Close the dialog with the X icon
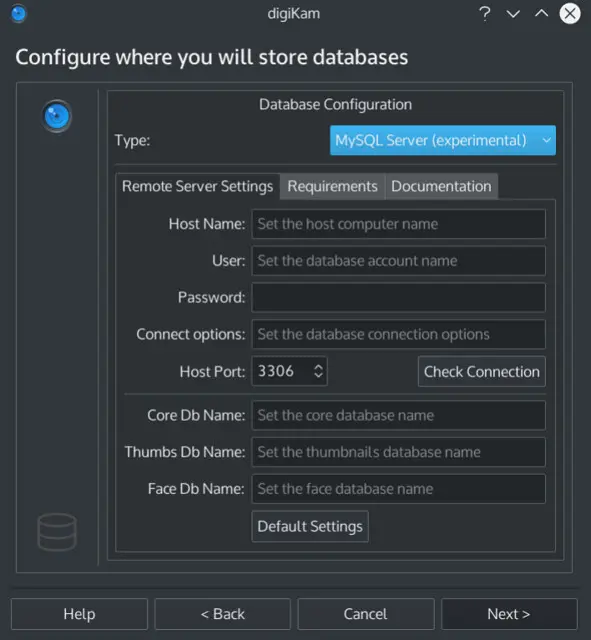 570,13
